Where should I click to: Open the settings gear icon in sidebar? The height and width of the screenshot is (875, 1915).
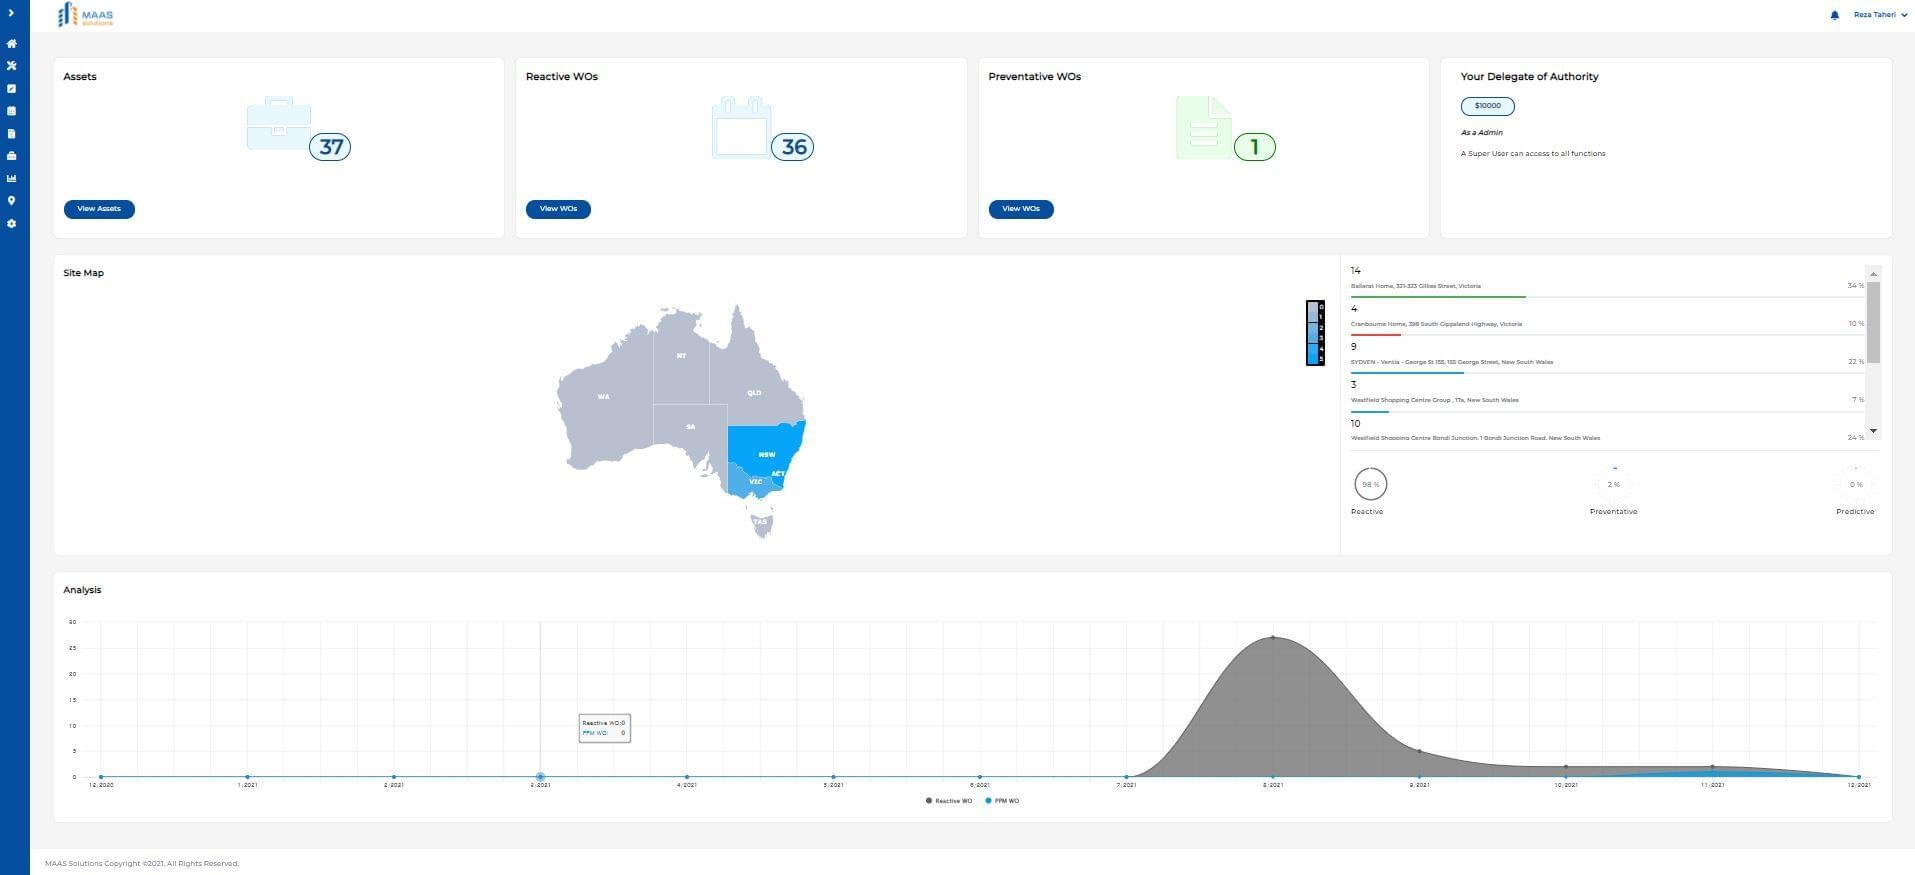click(x=11, y=224)
